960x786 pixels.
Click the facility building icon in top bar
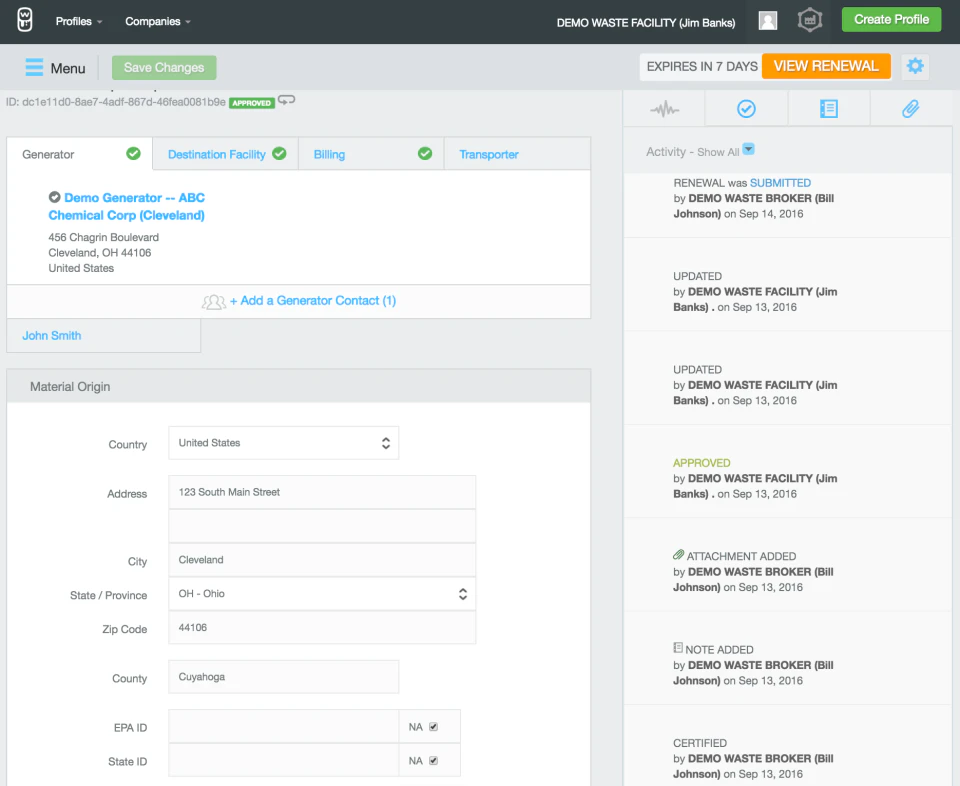(809, 20)
